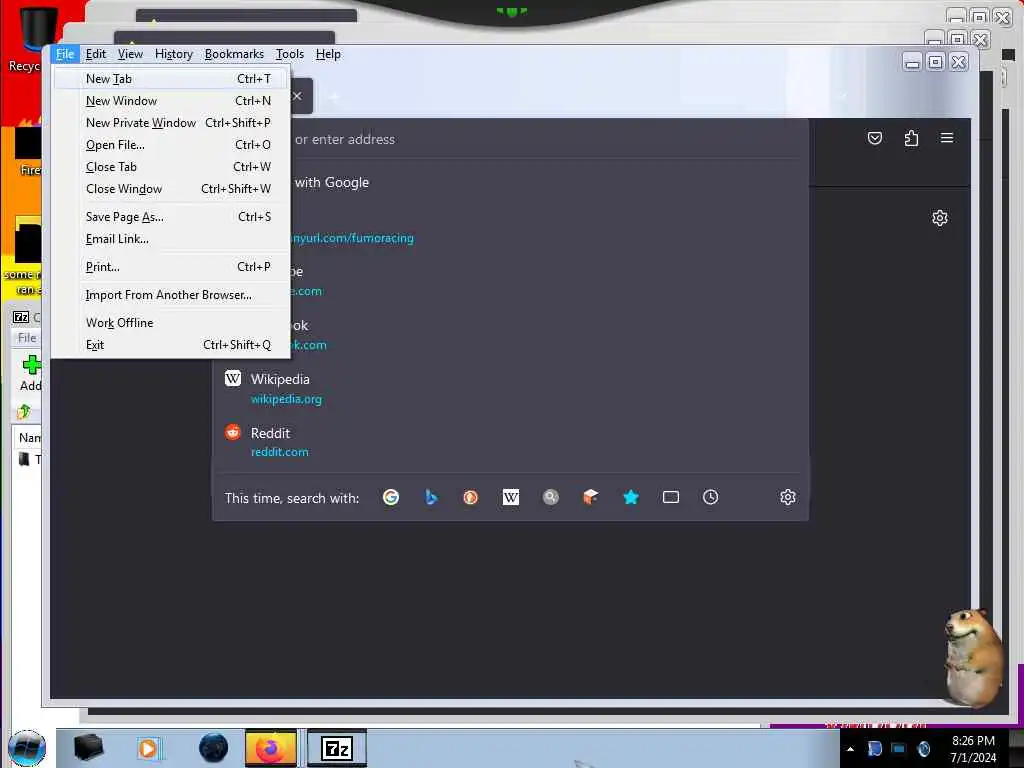Open new tab page personalize gear
Screen dimensions: 1024x768
point(940,218)
